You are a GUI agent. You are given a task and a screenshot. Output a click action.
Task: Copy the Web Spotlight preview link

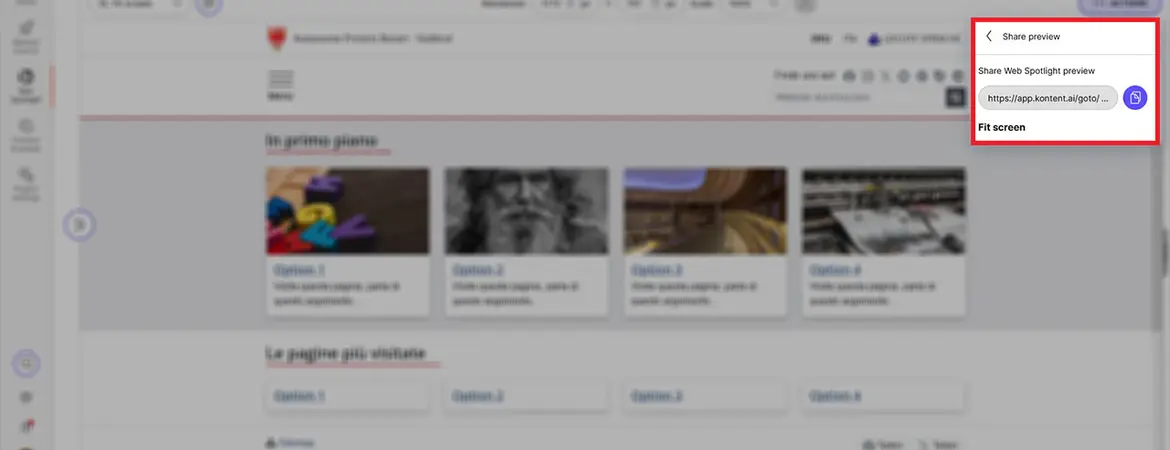click(x=1135, y=97)
